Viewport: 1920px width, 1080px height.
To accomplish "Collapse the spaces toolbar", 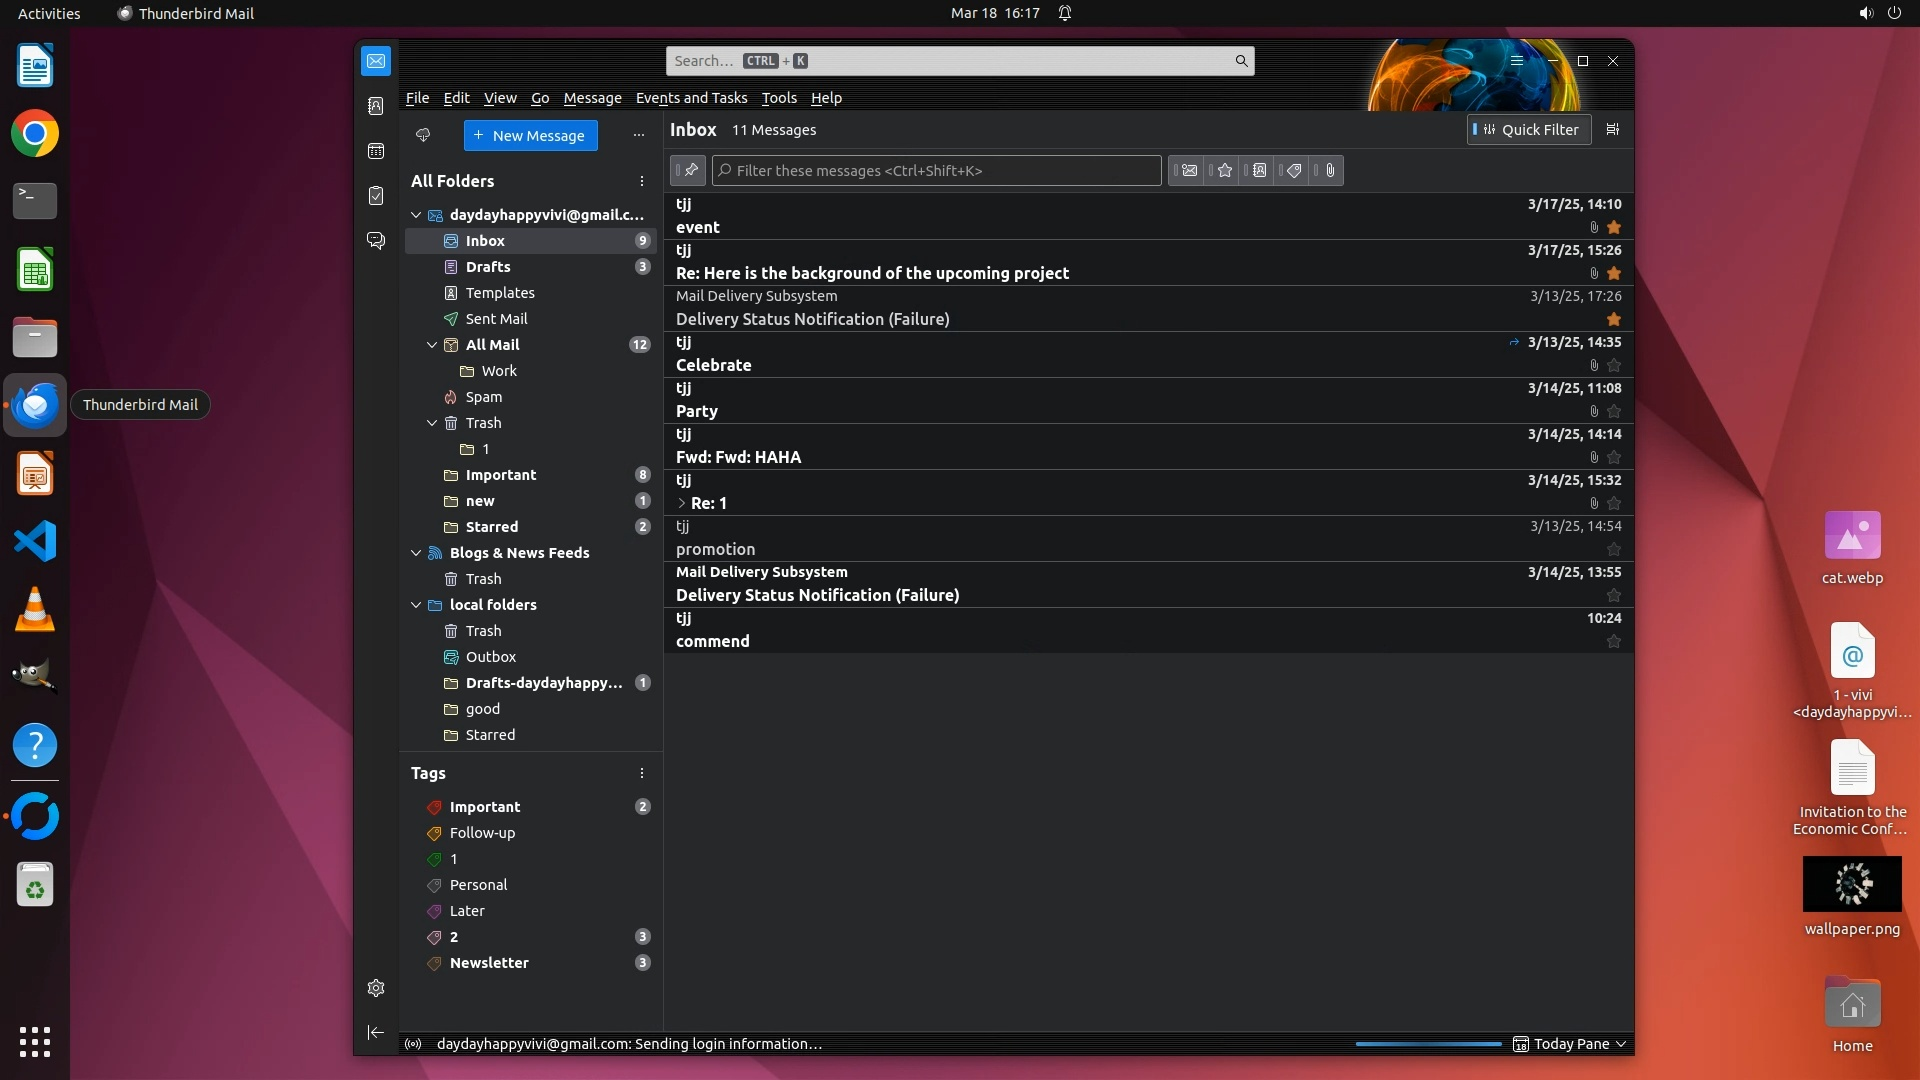I will [x=376, y=1032].
